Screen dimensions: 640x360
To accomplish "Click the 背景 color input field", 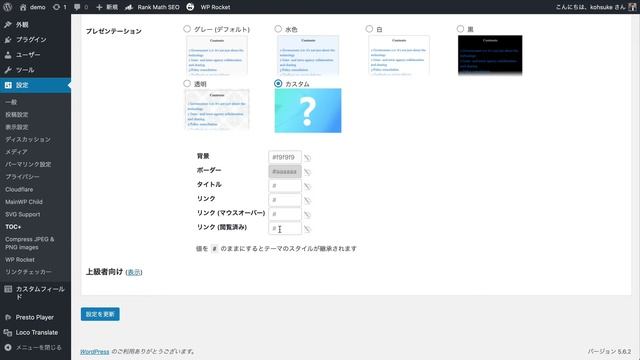I will [x=285, y=157].
